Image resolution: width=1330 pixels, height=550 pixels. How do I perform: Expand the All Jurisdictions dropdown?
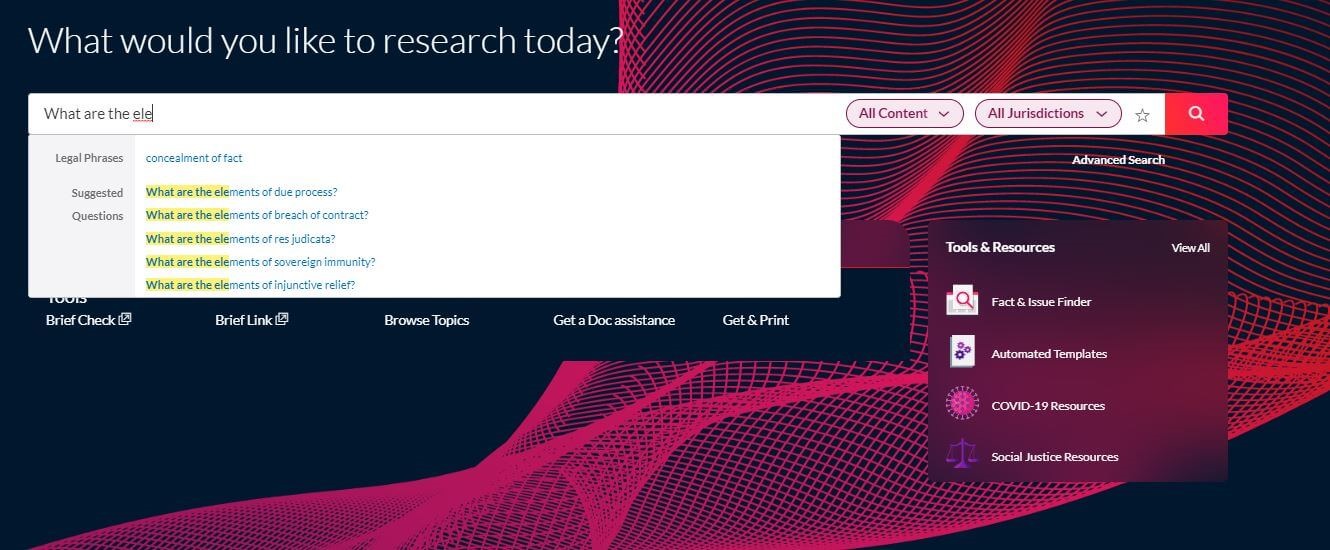pos(1047,114)
